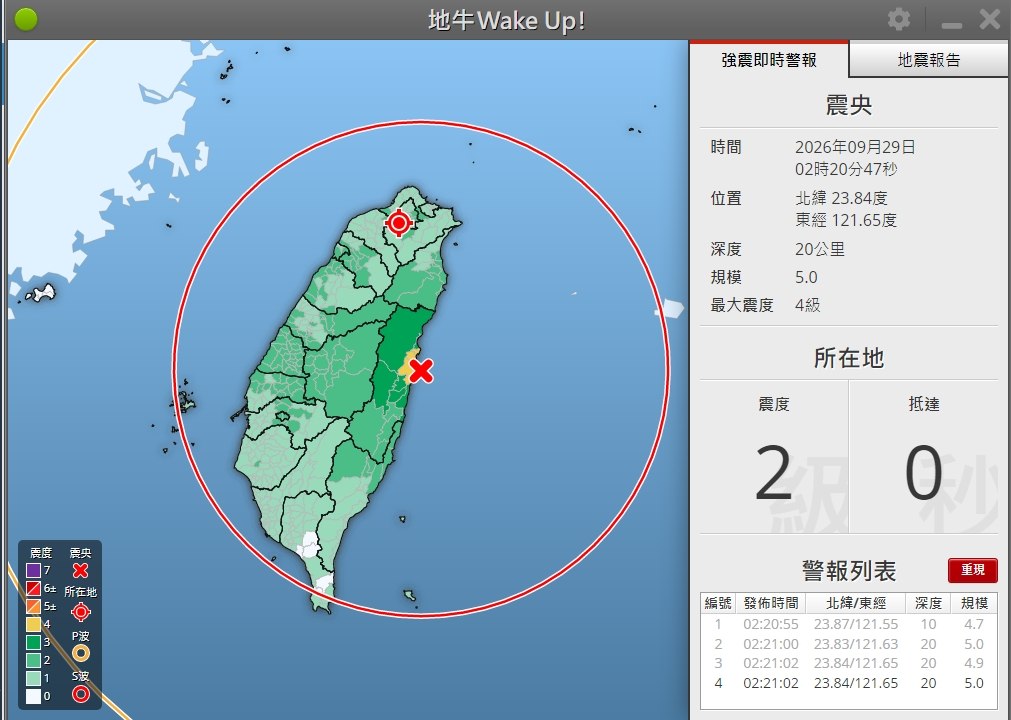Click the 發佈時間 column header

pos(771,603)
